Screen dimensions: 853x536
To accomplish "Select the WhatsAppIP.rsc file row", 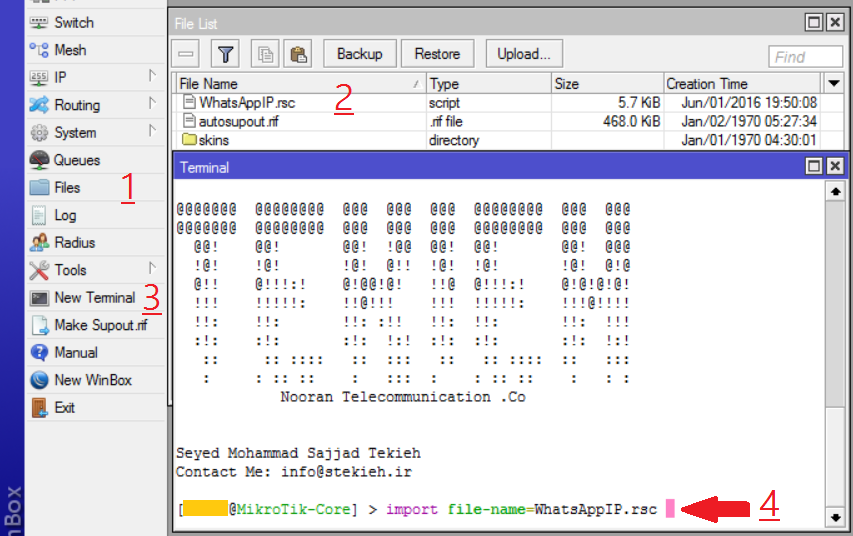I will pyautogui.click(x=506, y=103).
